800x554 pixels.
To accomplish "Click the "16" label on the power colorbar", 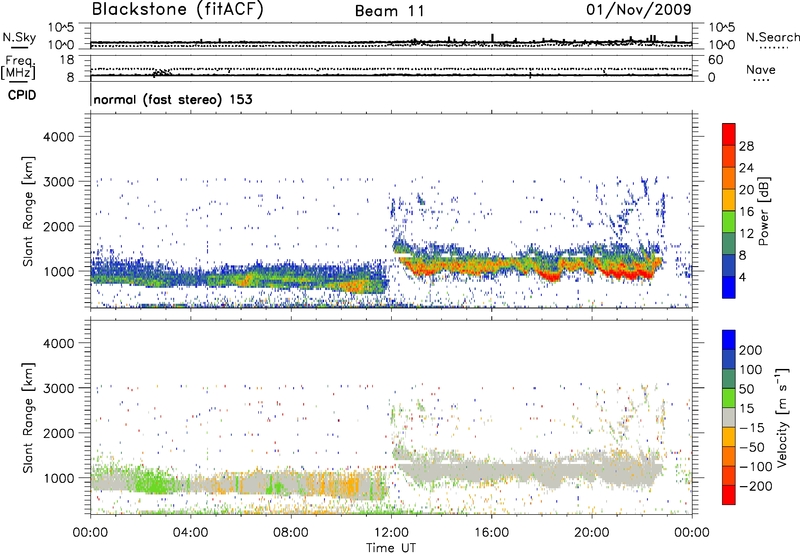I will [x=746, y=212].
